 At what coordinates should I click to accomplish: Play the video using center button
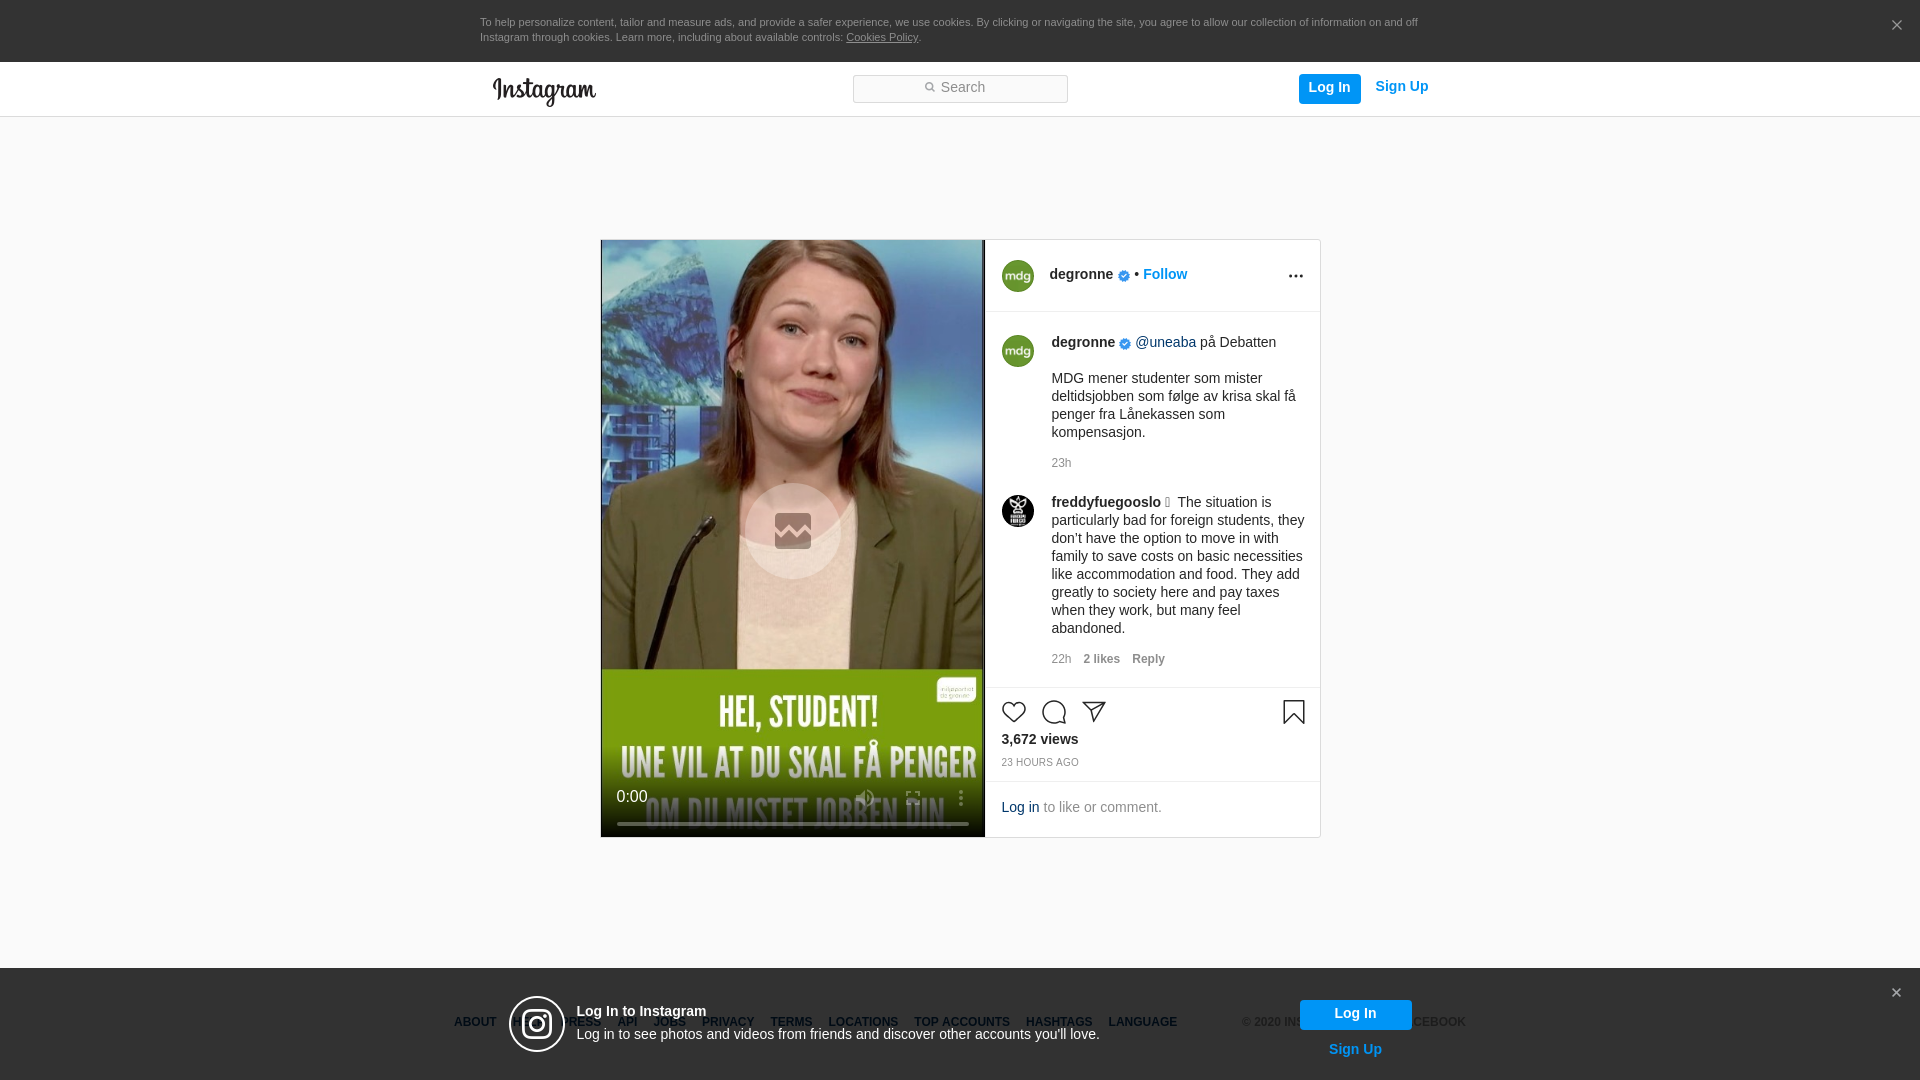click(793, 531)
